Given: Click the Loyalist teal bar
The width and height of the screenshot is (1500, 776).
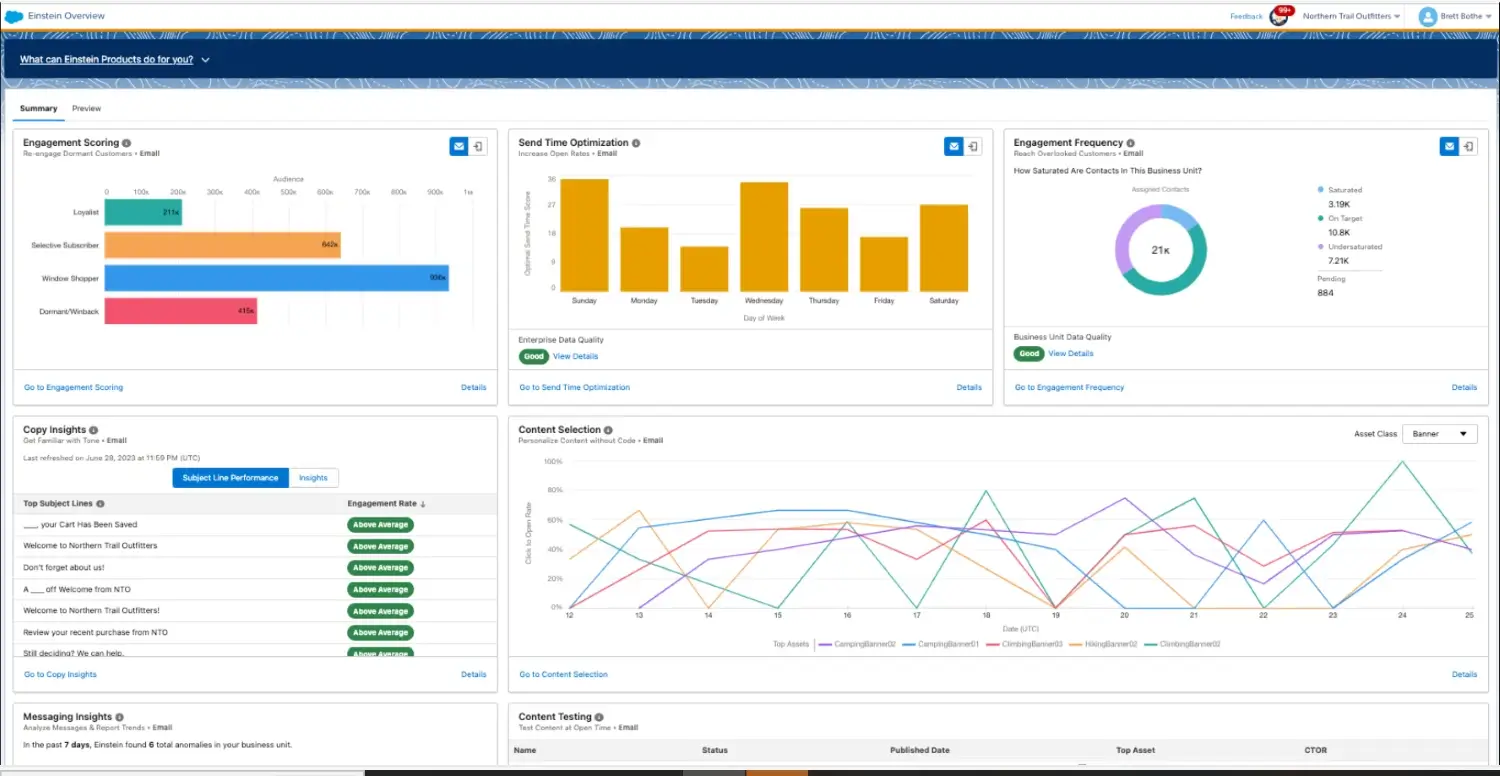Looking at the screenshot, I should point(143,212).
